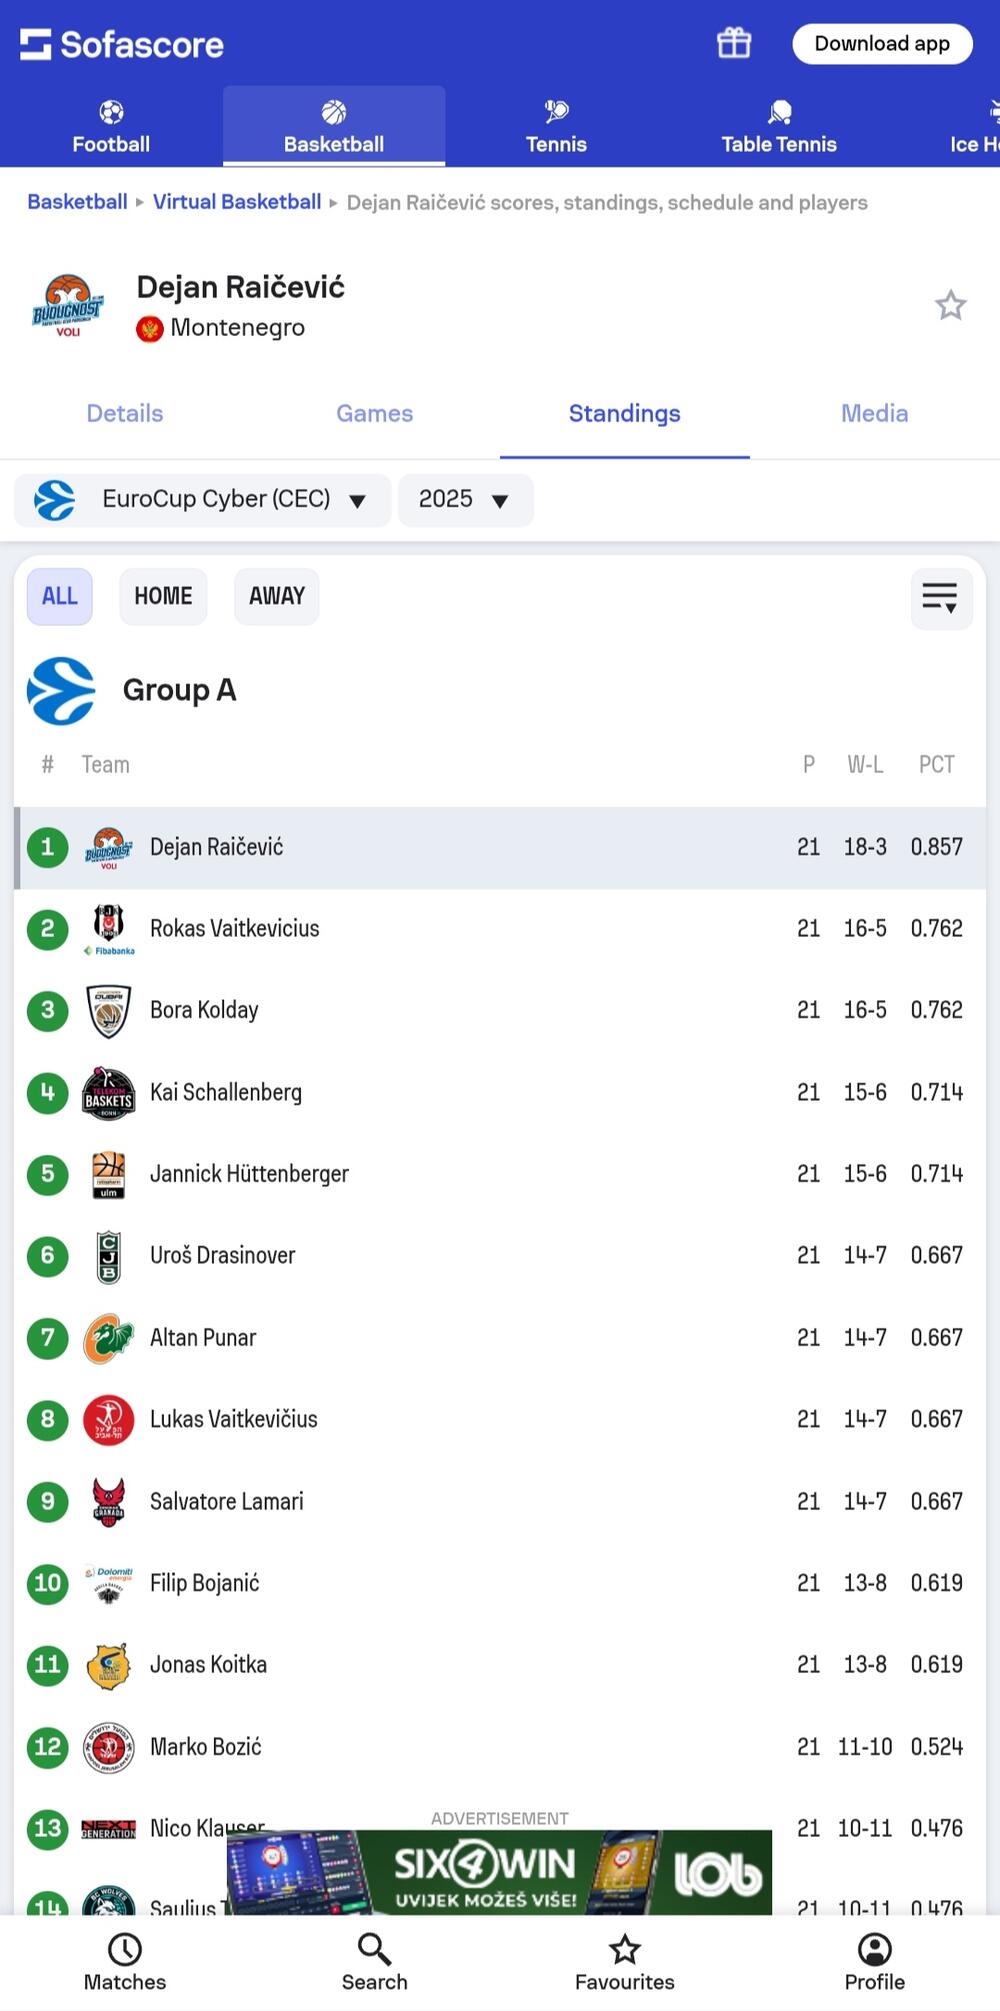Filter standings by AWAY games
Screen dimensions: 1000x2011
(x=276, y=596)
